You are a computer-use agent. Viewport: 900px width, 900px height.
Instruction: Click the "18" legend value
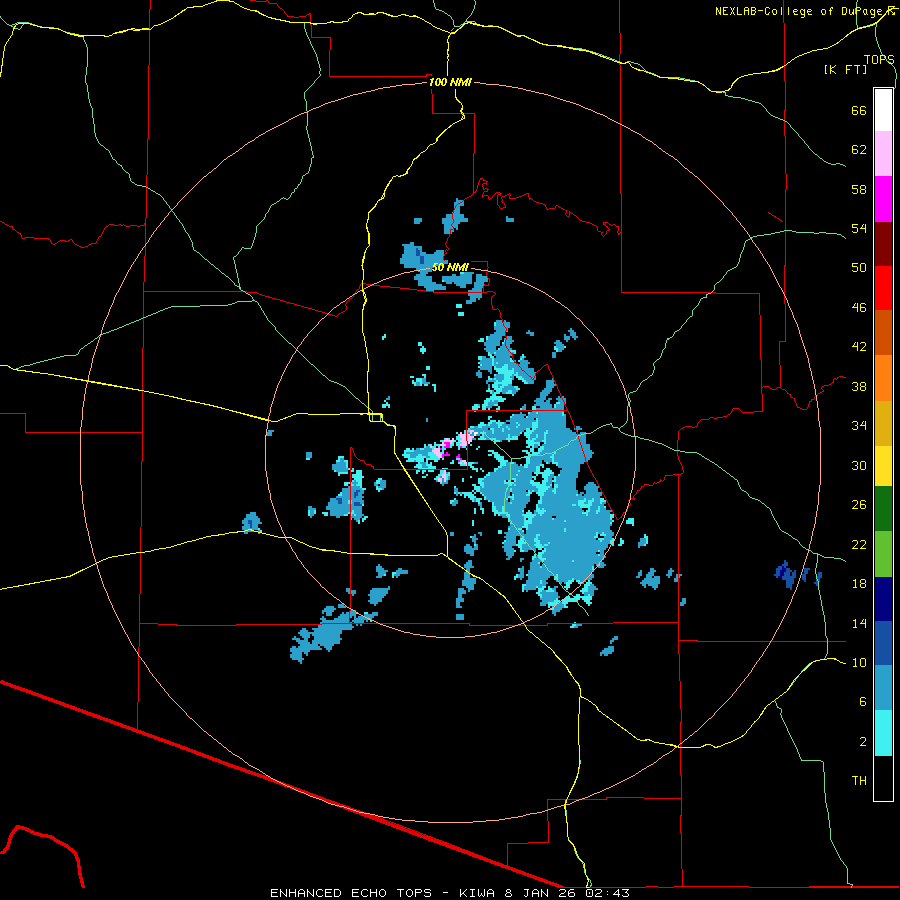(x=859, y=584)
